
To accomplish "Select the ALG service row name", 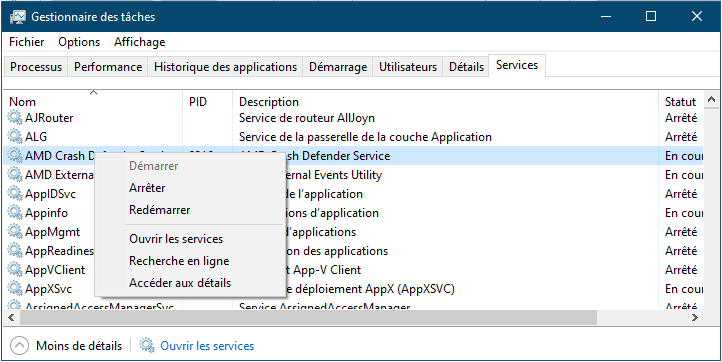I will pos(36,137).
